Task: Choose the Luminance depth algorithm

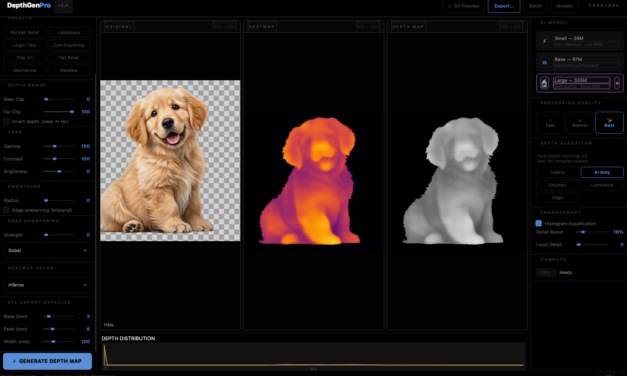Action: (602, 185)
